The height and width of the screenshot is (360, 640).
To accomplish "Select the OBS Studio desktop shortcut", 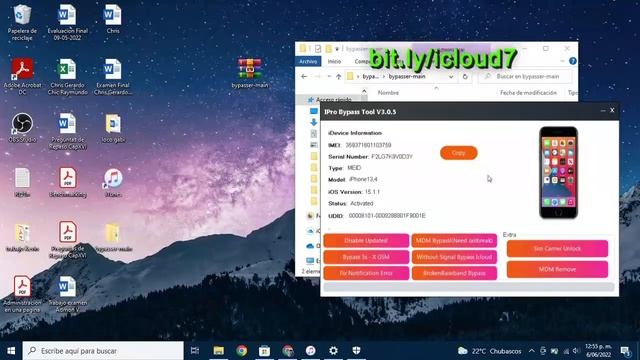I will [x=22, y=127].
